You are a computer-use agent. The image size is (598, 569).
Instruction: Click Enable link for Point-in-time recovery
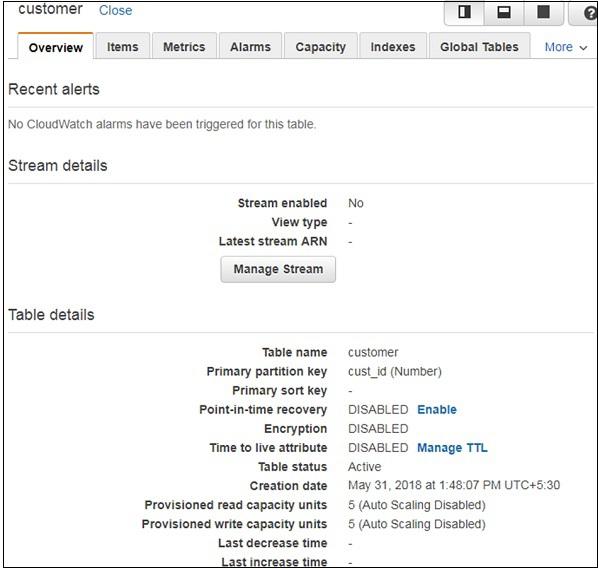coord(437,409)
